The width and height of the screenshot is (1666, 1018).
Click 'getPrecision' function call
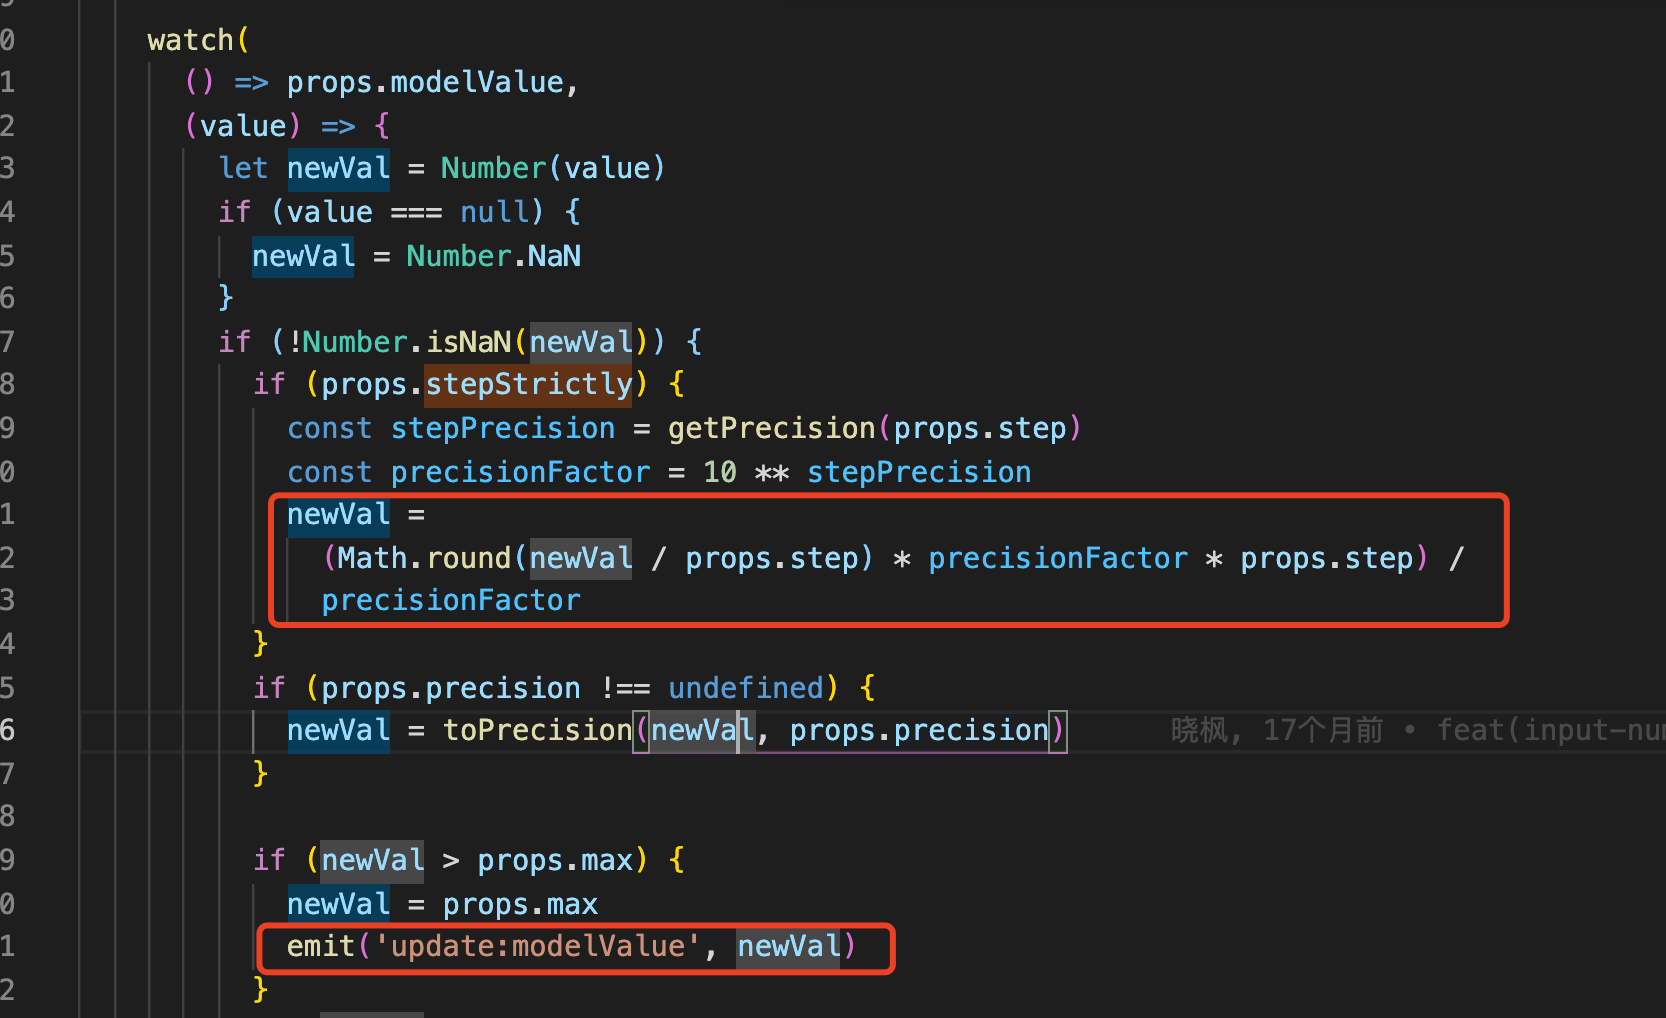coord(772,428)
